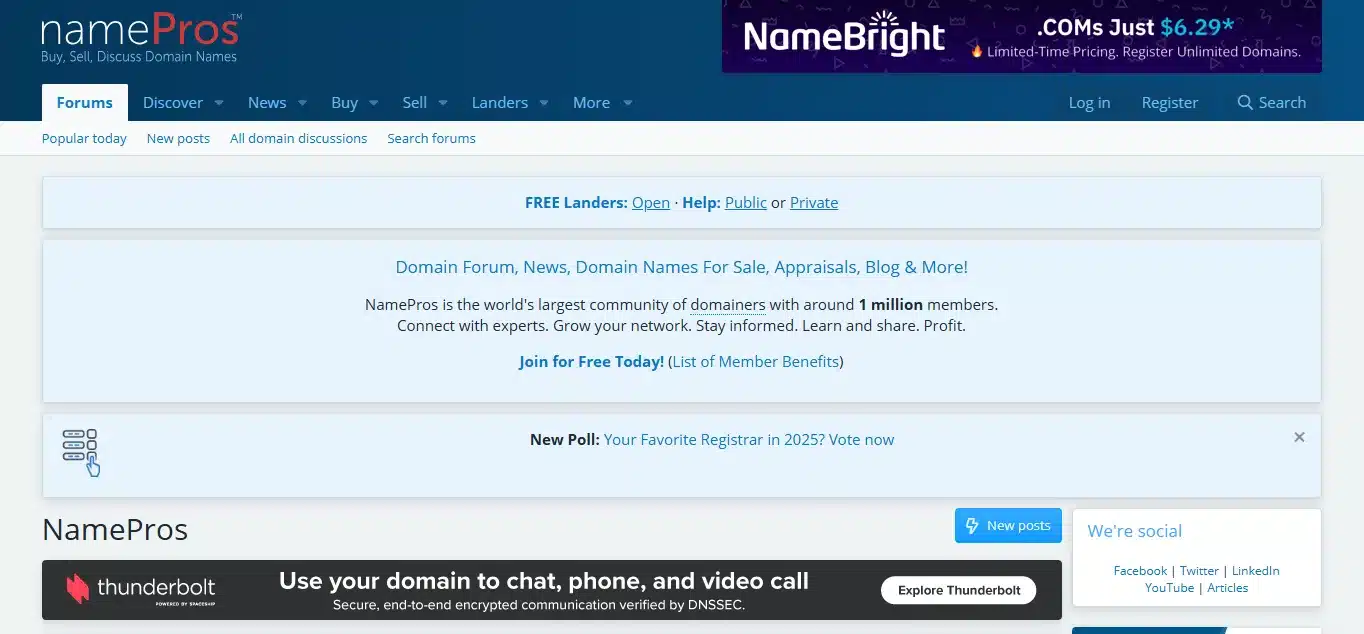Open the Facebook social link

(1140, 570)
